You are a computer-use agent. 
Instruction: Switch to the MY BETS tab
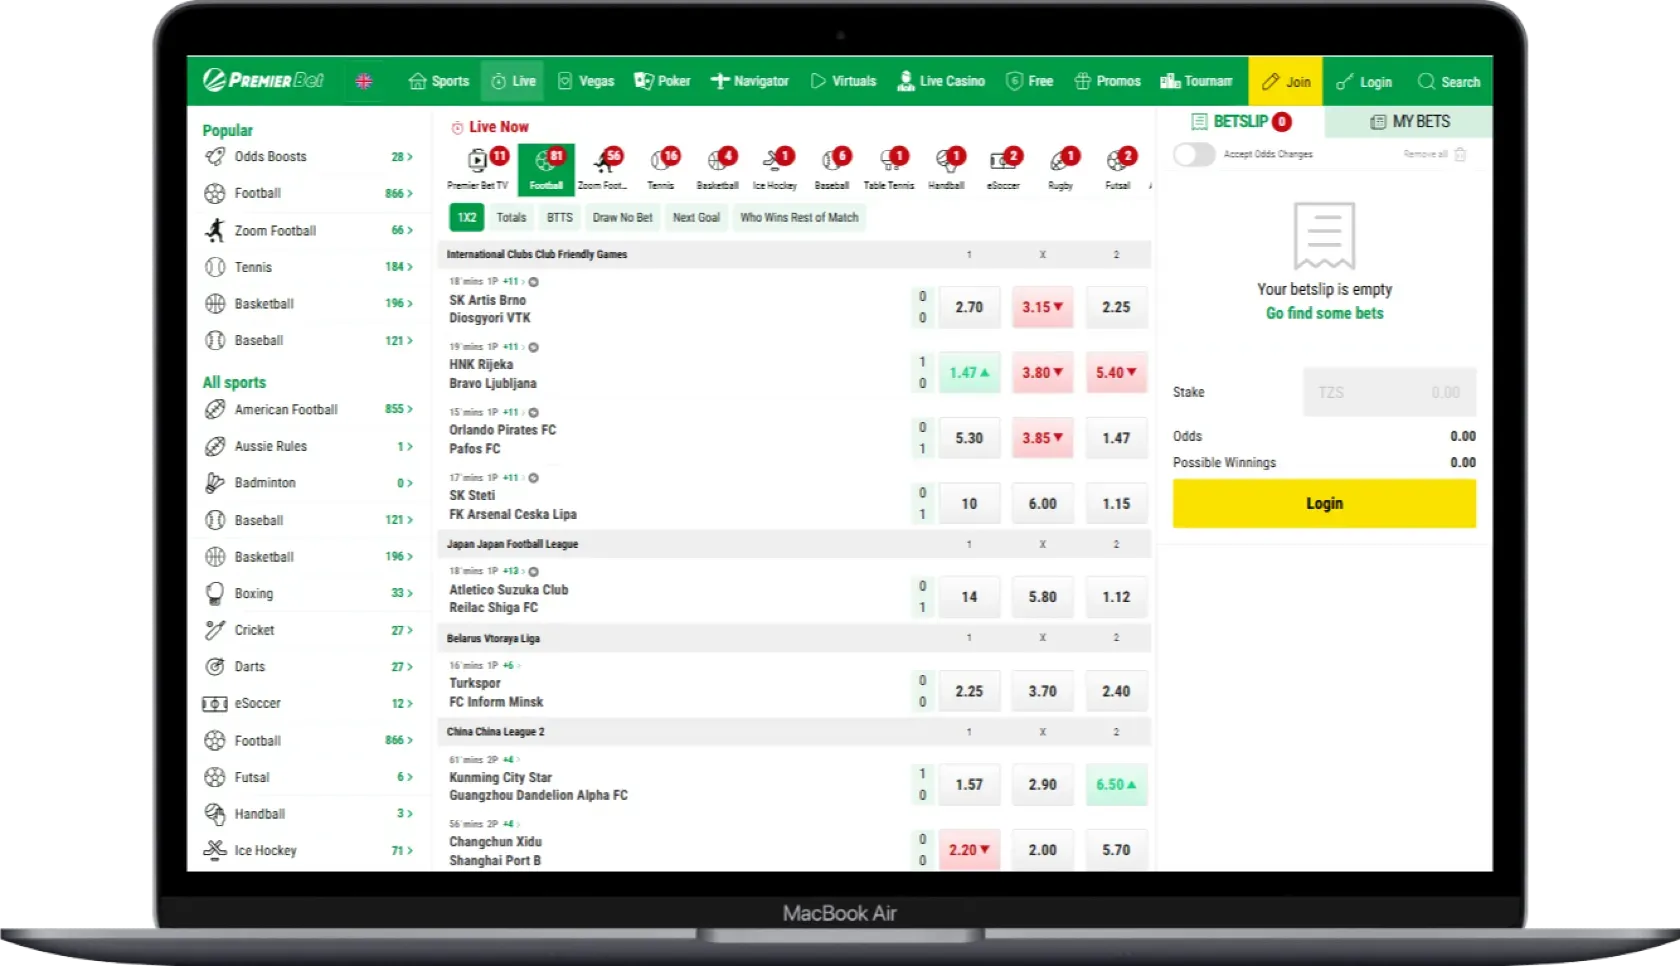1409,121
